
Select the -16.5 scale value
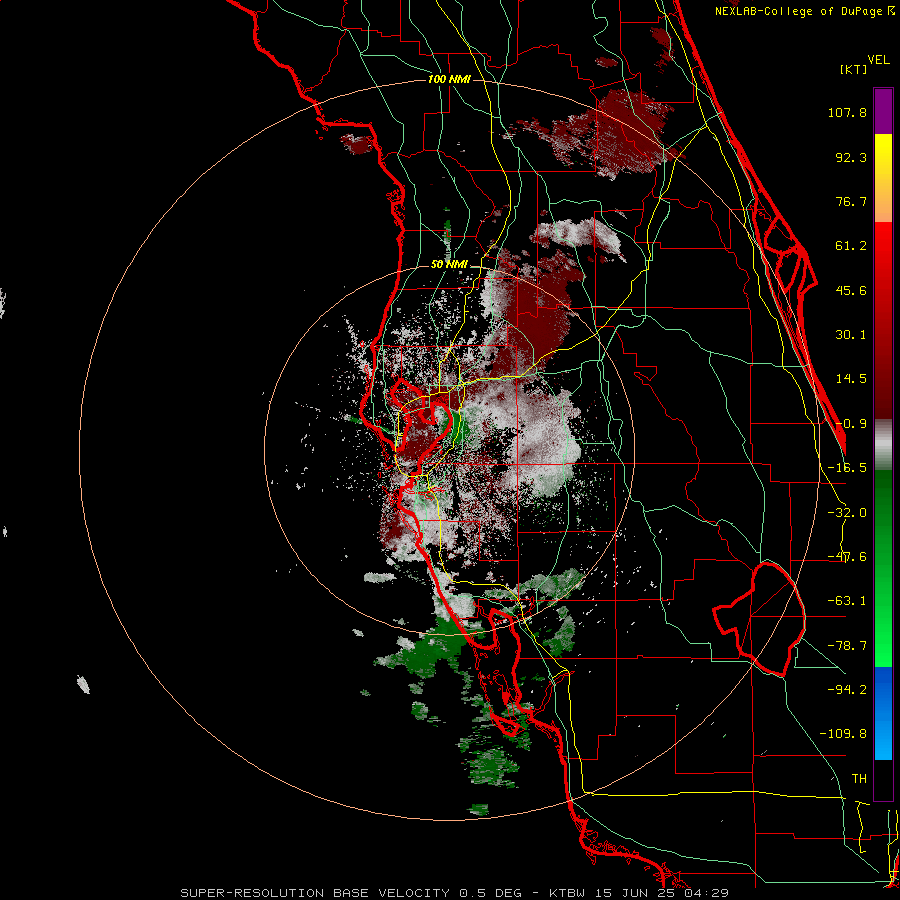[847, 468]
